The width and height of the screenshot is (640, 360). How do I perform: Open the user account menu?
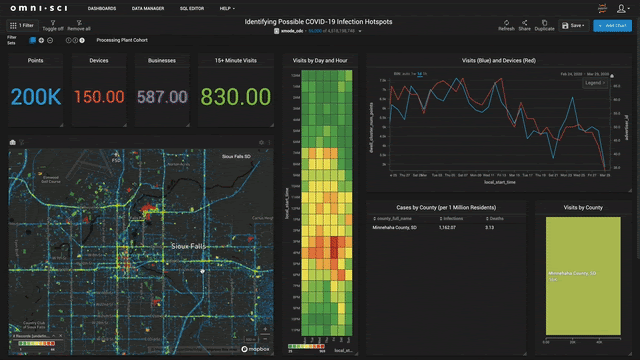point(622,8)
